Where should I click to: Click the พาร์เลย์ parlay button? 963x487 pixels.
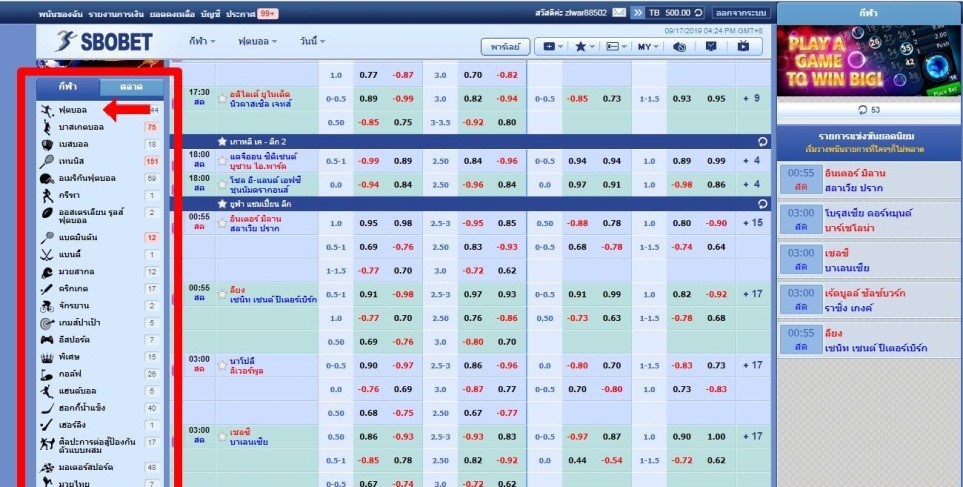coord(505,47)
